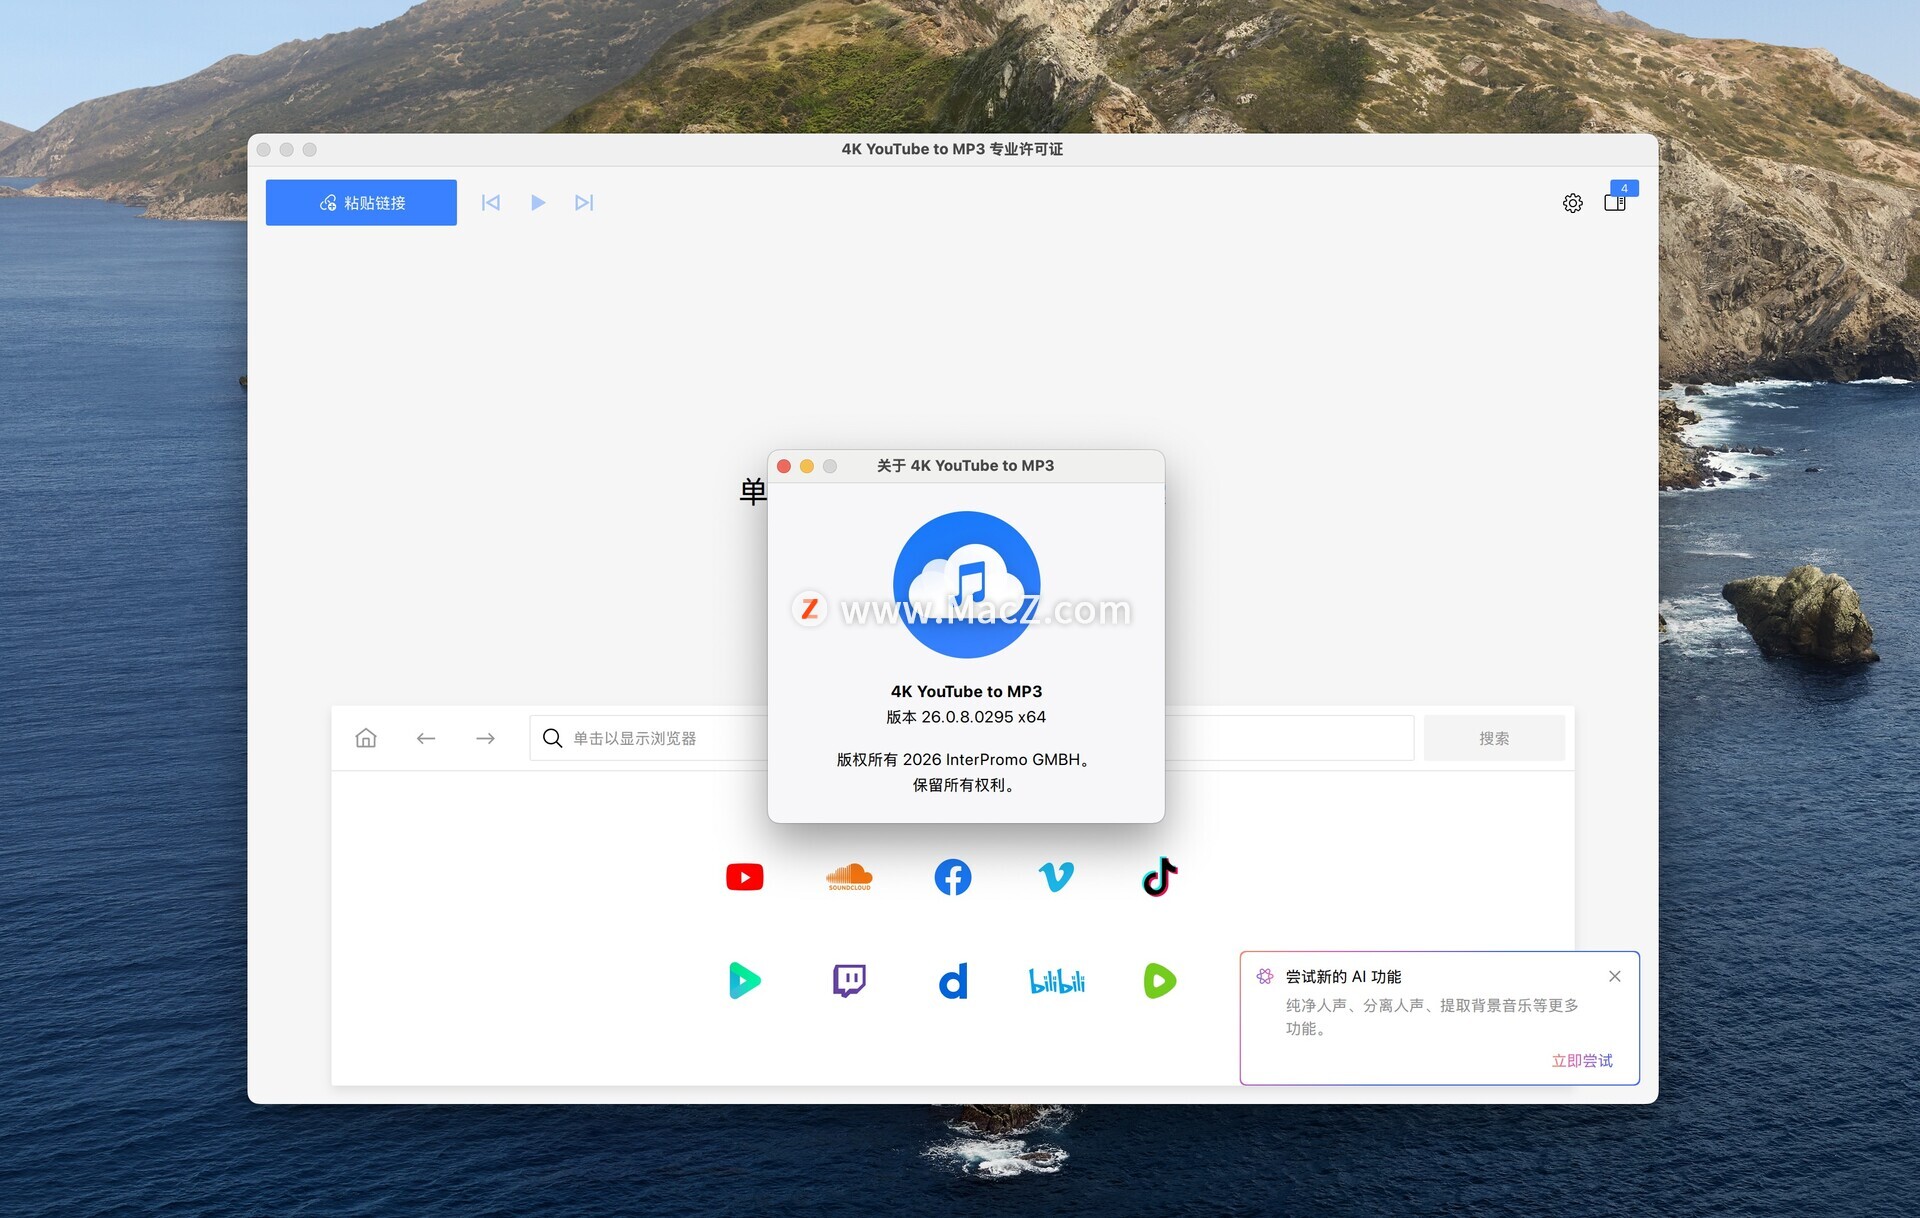Viewport: 1920px width, 1218px height.
Task: Skip to the previous track
Action: click(x=490, y=203)
